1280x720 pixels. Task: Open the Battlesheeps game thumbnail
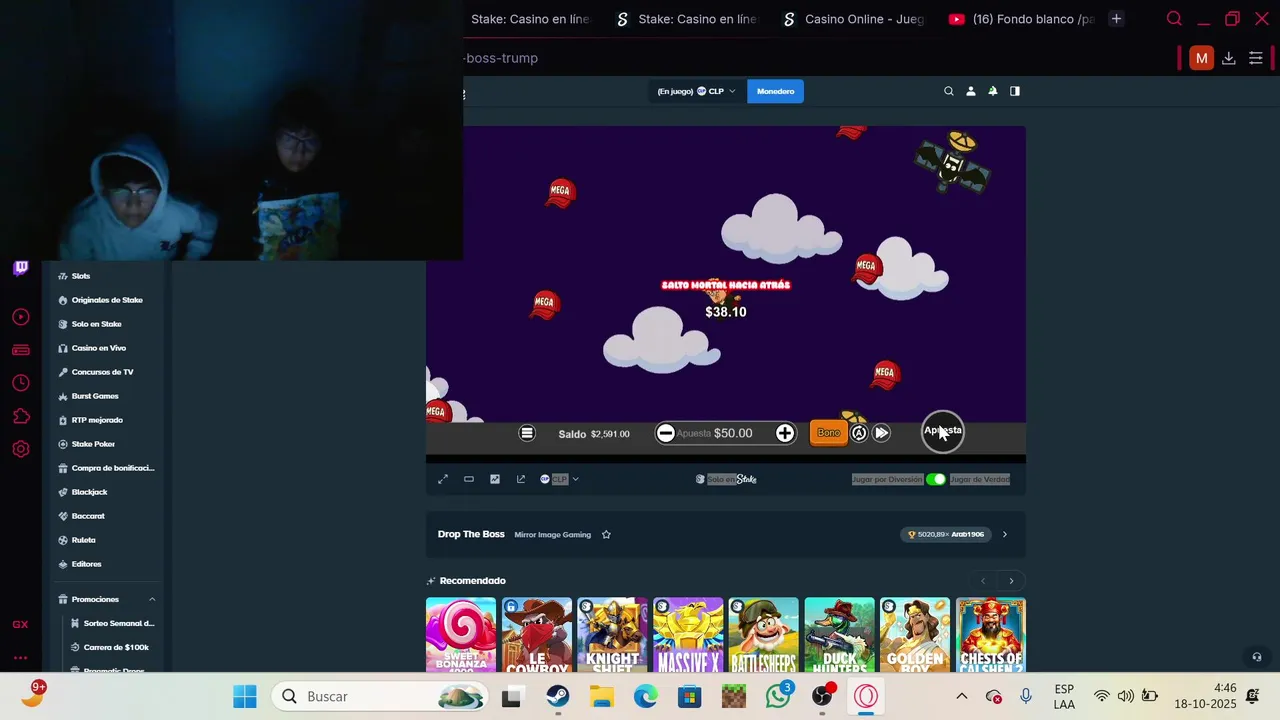click(764, 635)
